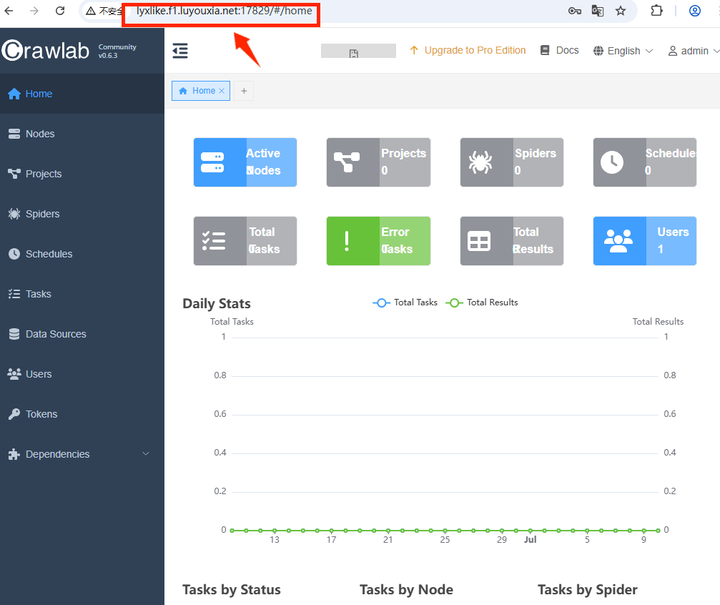Click the browser forward arrow
The width and height of the screenshot is (720, 605).
point(34,11)
